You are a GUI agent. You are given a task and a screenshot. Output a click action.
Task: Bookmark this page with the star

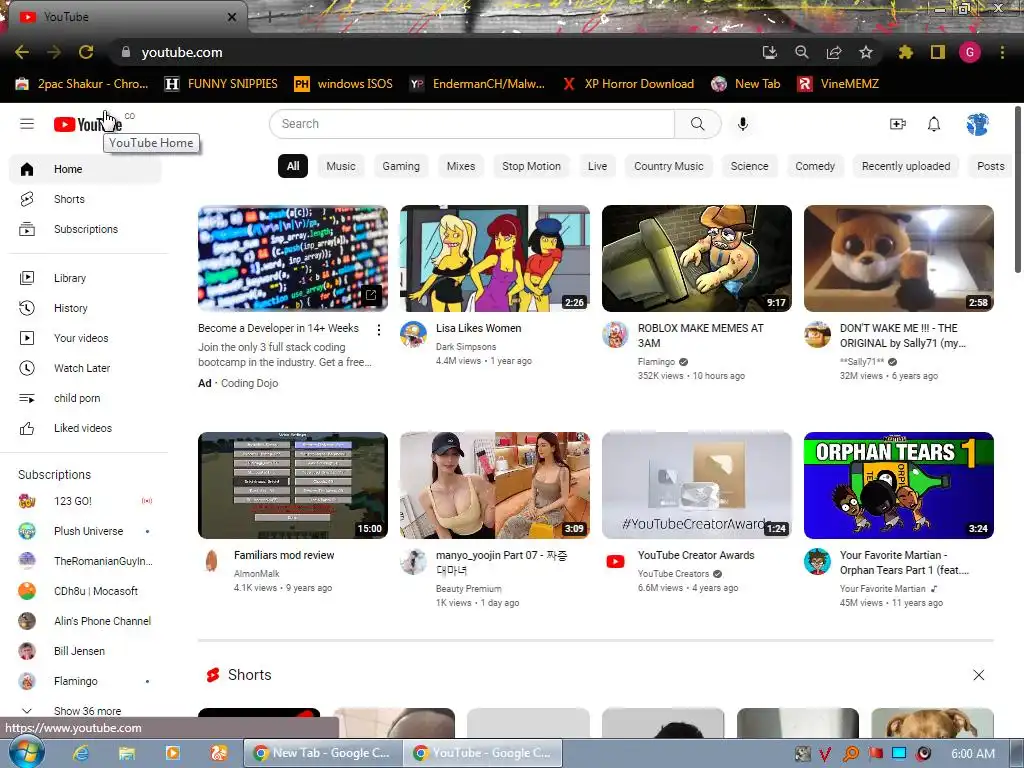coord(866,52)
